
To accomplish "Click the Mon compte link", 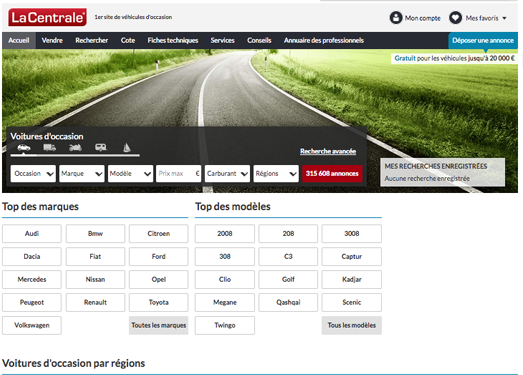I will tap(423, 18).
